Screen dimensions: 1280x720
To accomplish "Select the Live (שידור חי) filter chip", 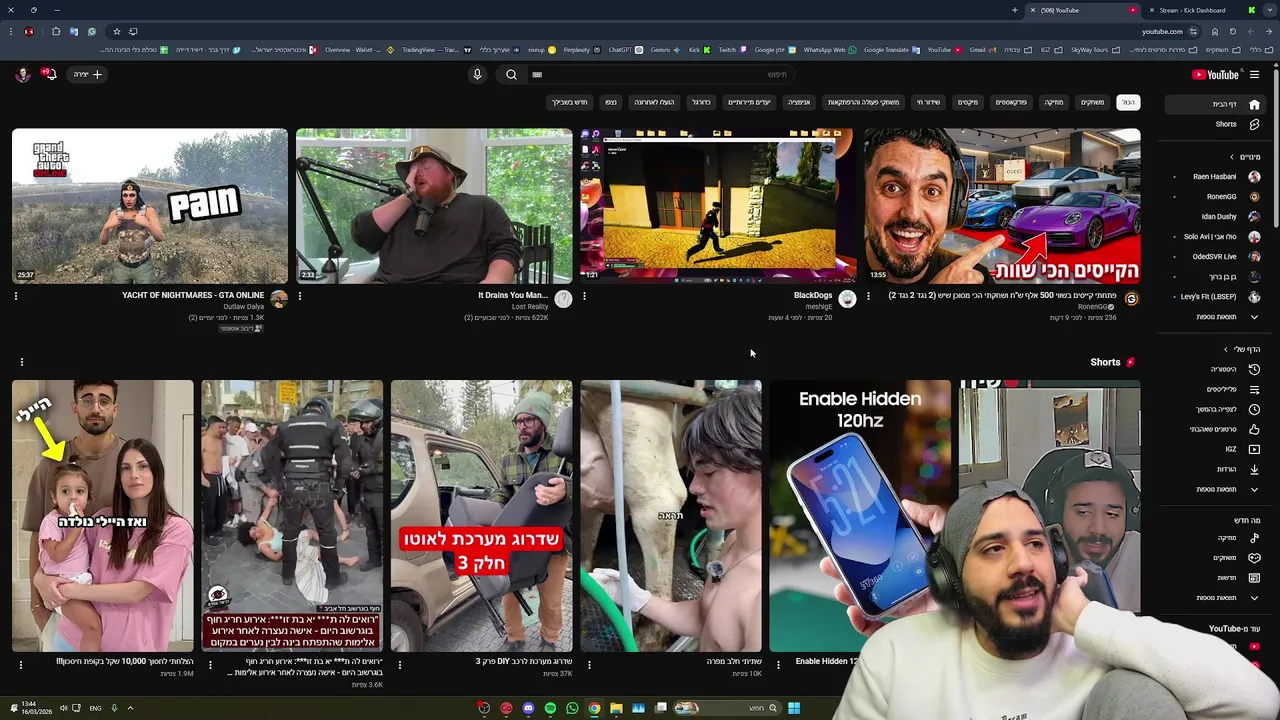I will pyautogui.click(x=929, y=102).
